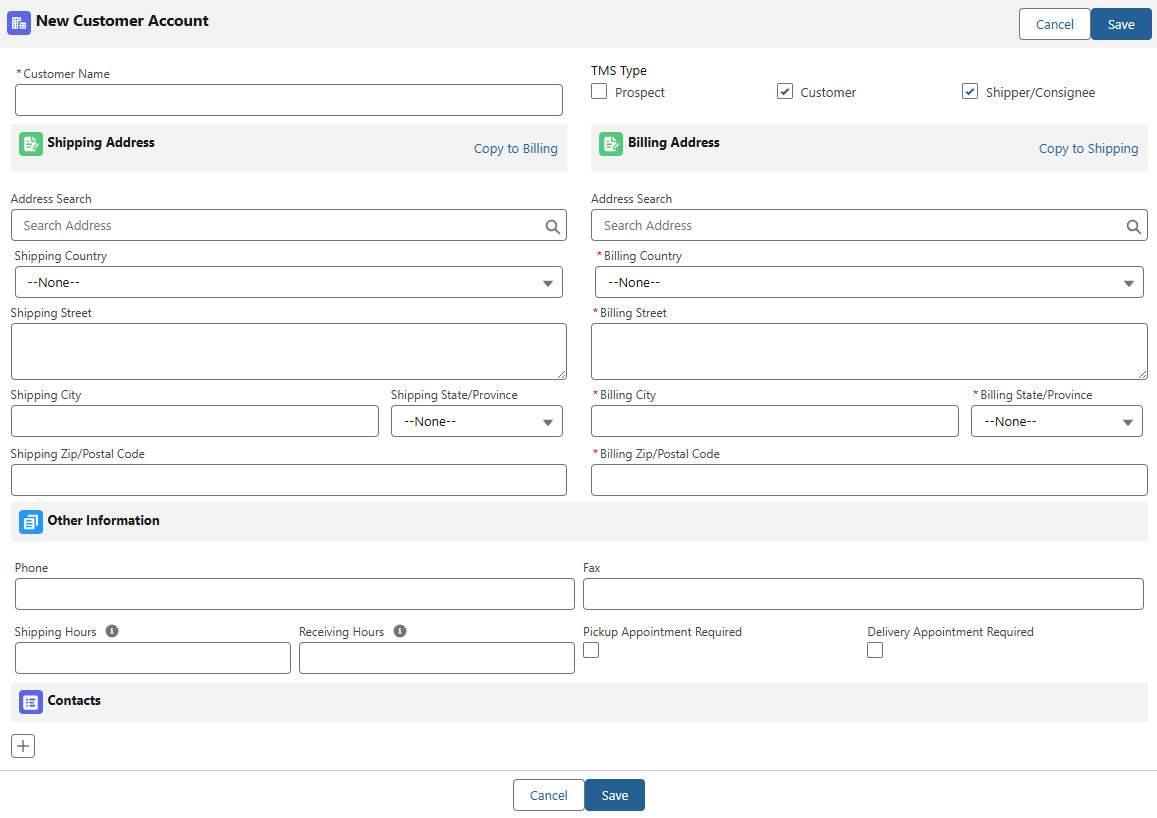Focus the Customer Name field
The height and width of the screenshot is (818, 1157).
(289, 100)
